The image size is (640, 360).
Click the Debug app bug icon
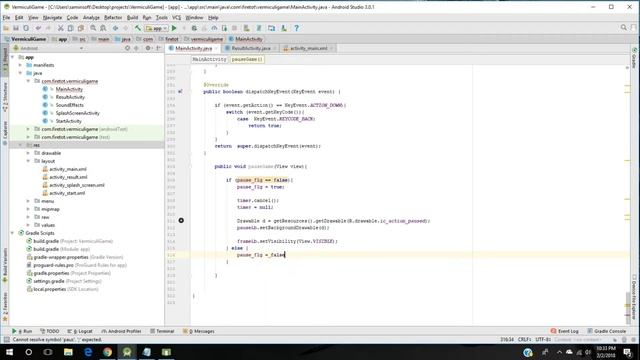coord(194,28)
